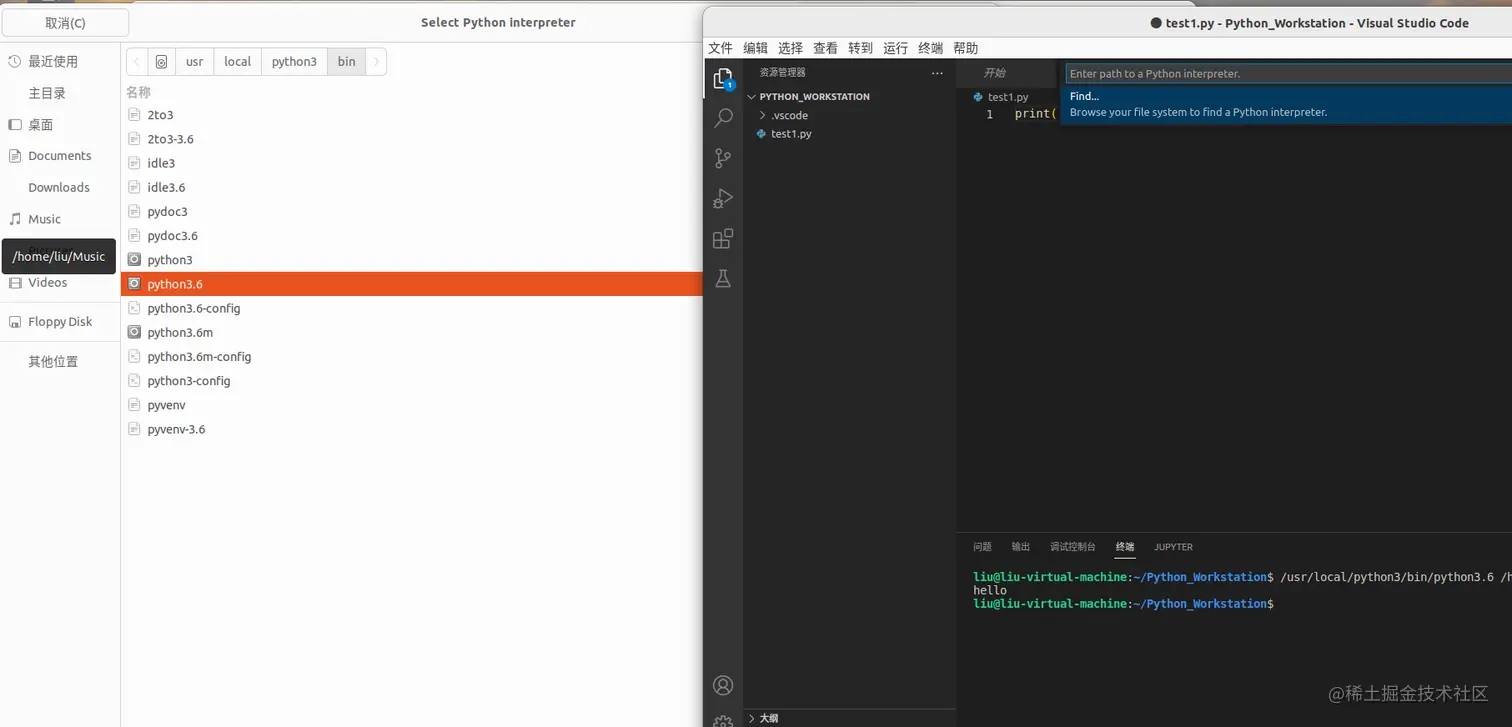This screenshot has width=1512, height=727.
Task: Go to the usr folder in path bar
Action: [194, 62]
